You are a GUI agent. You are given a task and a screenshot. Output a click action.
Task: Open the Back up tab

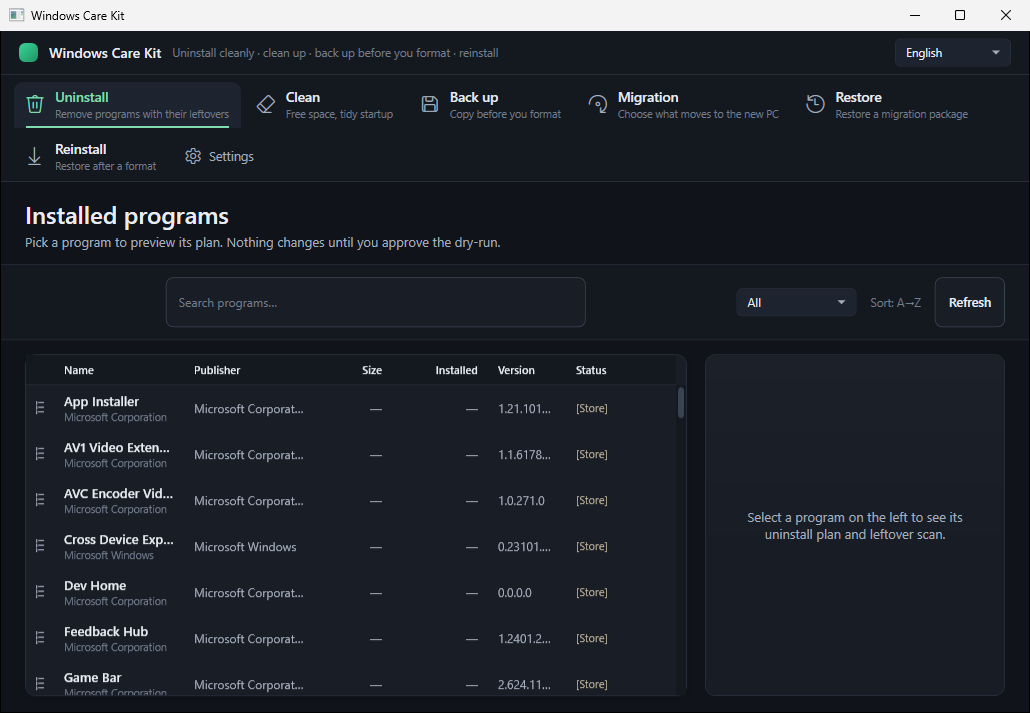tap(491, 104)
